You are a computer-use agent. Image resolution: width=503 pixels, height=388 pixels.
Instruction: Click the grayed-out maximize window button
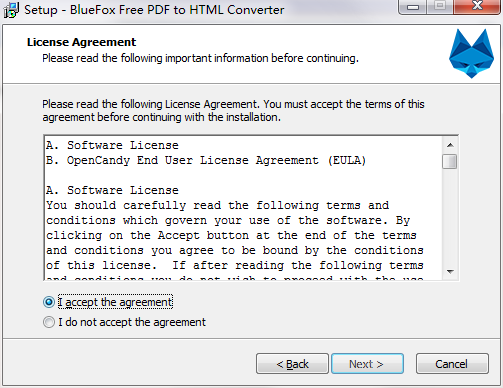point(440,7)
